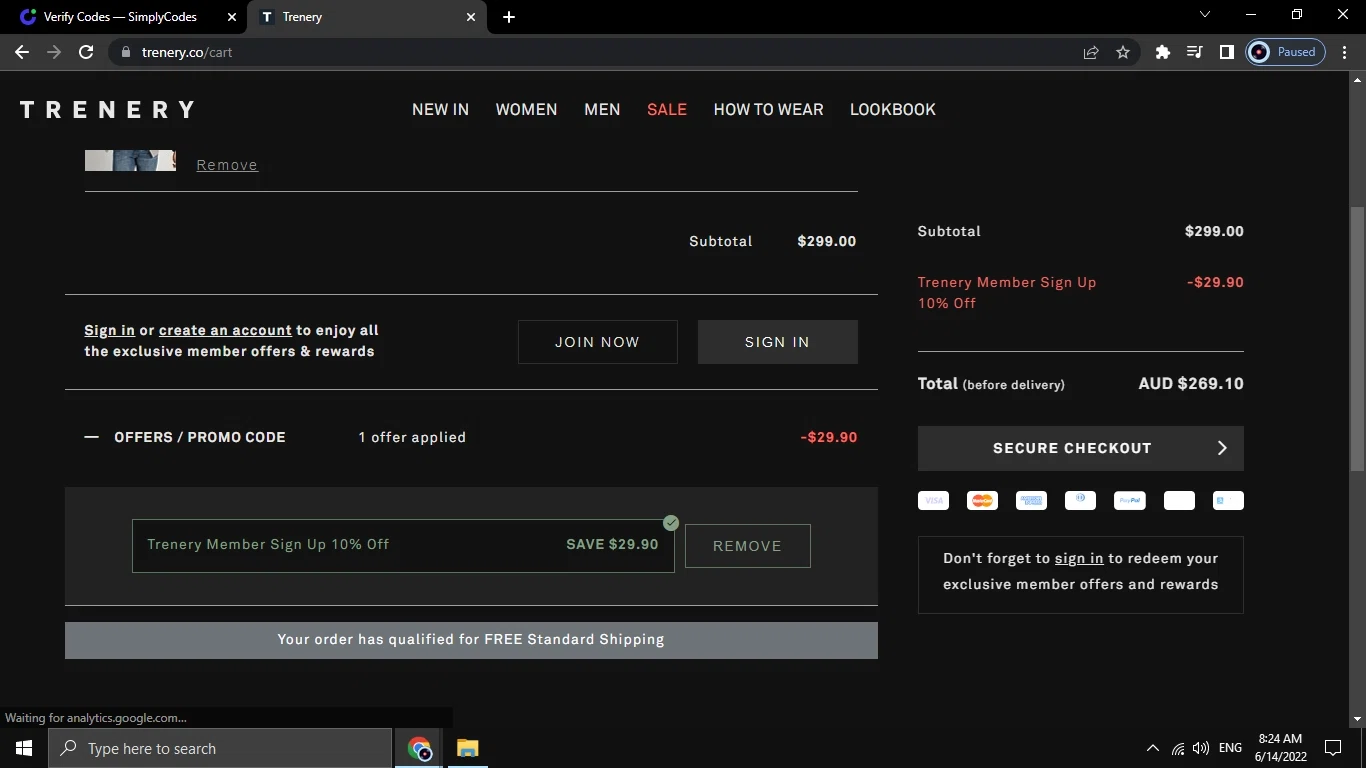This screenshot has width=1366, height=768.
Task: Click the JOIN NOW button
Action: [x=597, y=342]
